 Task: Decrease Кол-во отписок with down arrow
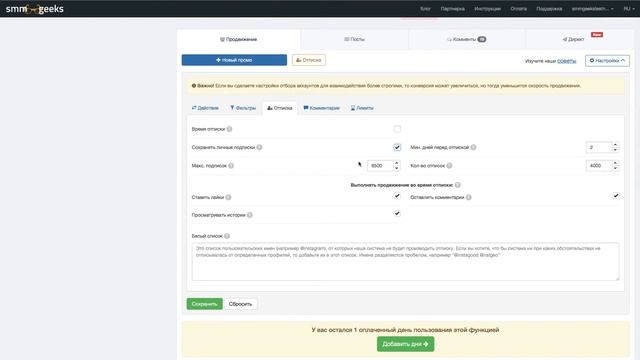[x=615, y=168]
